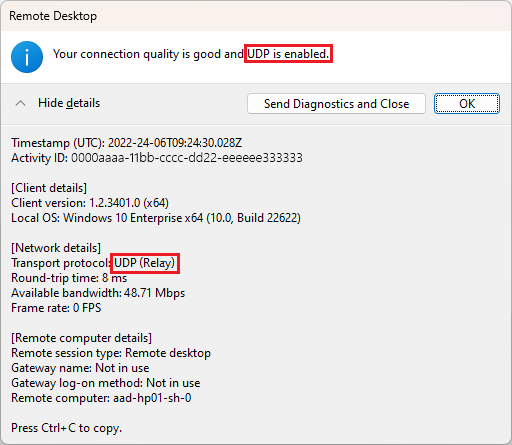Click the Local OS Windows 10 line
Screen dimensions: 512x445
pyautogui.click(x=156, y=218)
